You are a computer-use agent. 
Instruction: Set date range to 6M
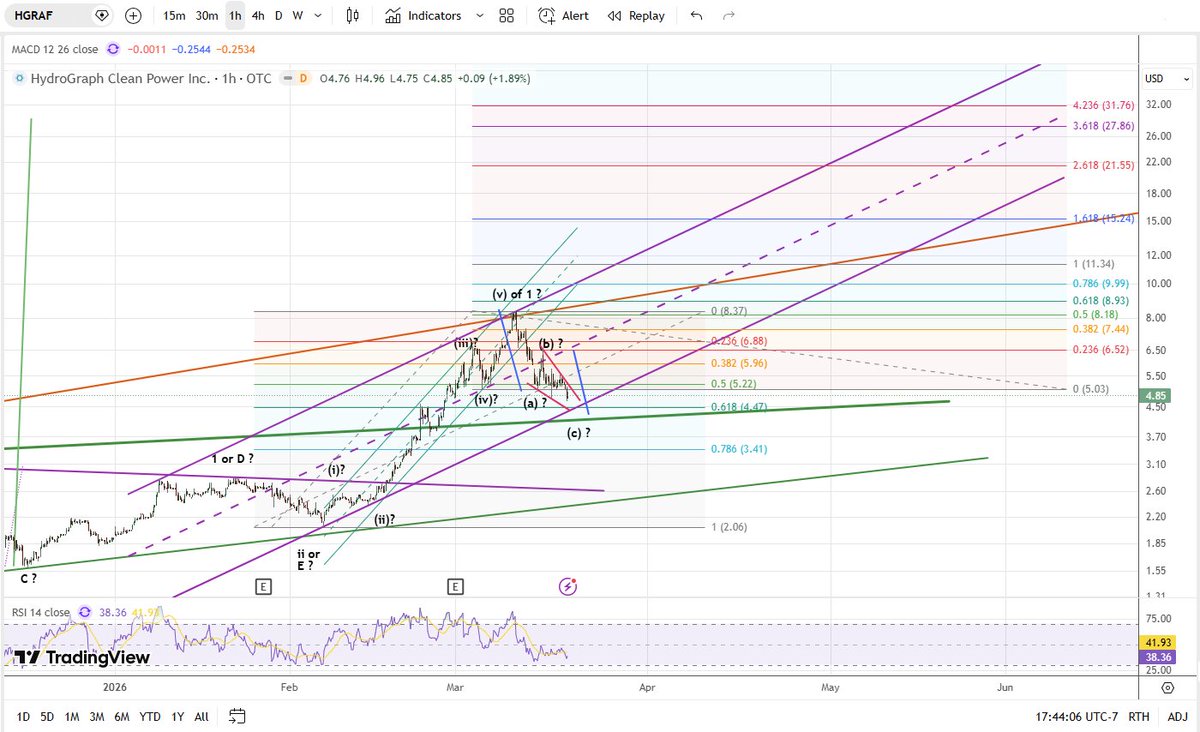point(121,716)
